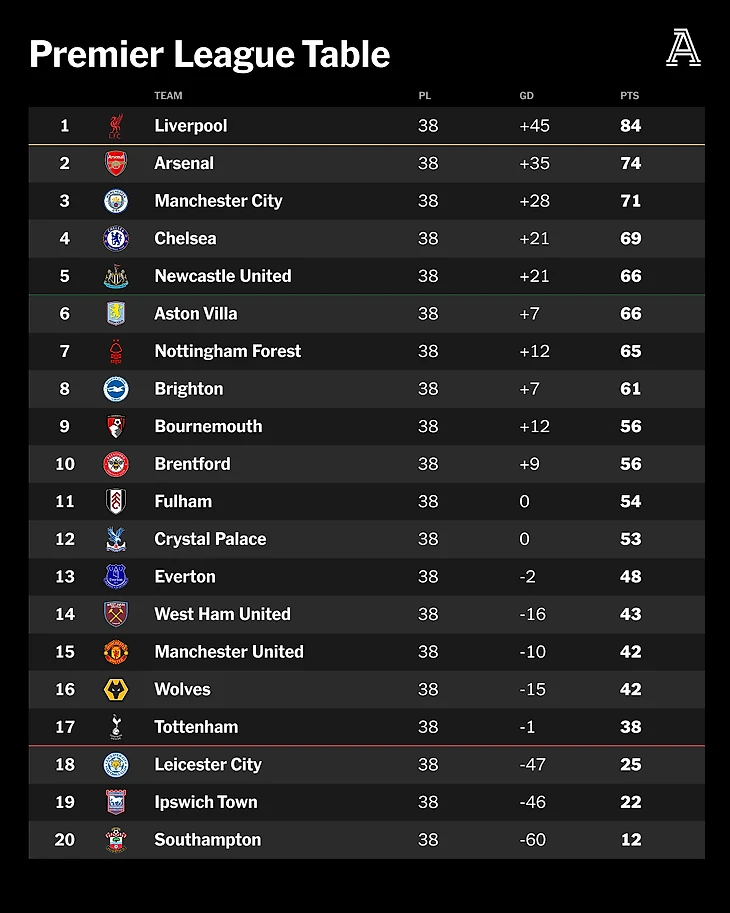
Task: Click the Brighton seagull badge
Action: coord(116,389)
